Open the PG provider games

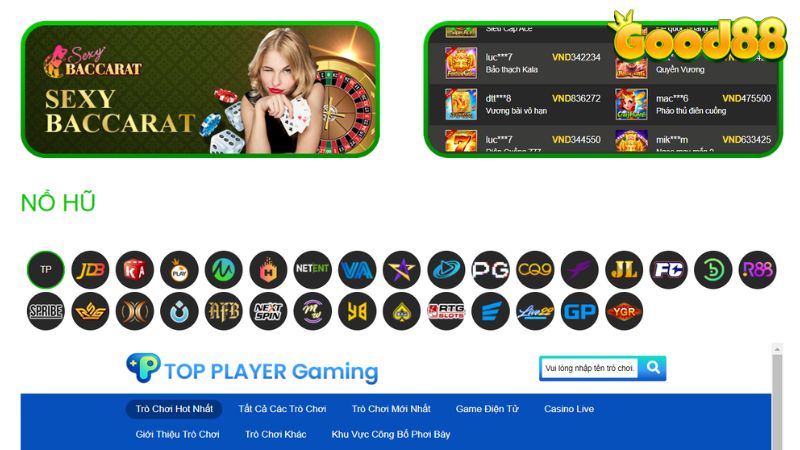pos(491,270)
